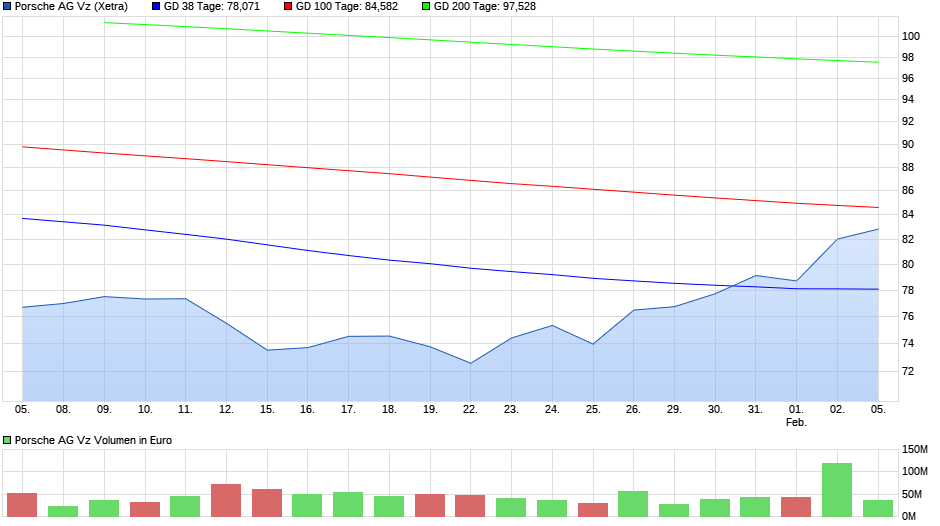Click the green volume legend swatch
The height and width of the screenshot is (526, 940).
pos(7,440)
